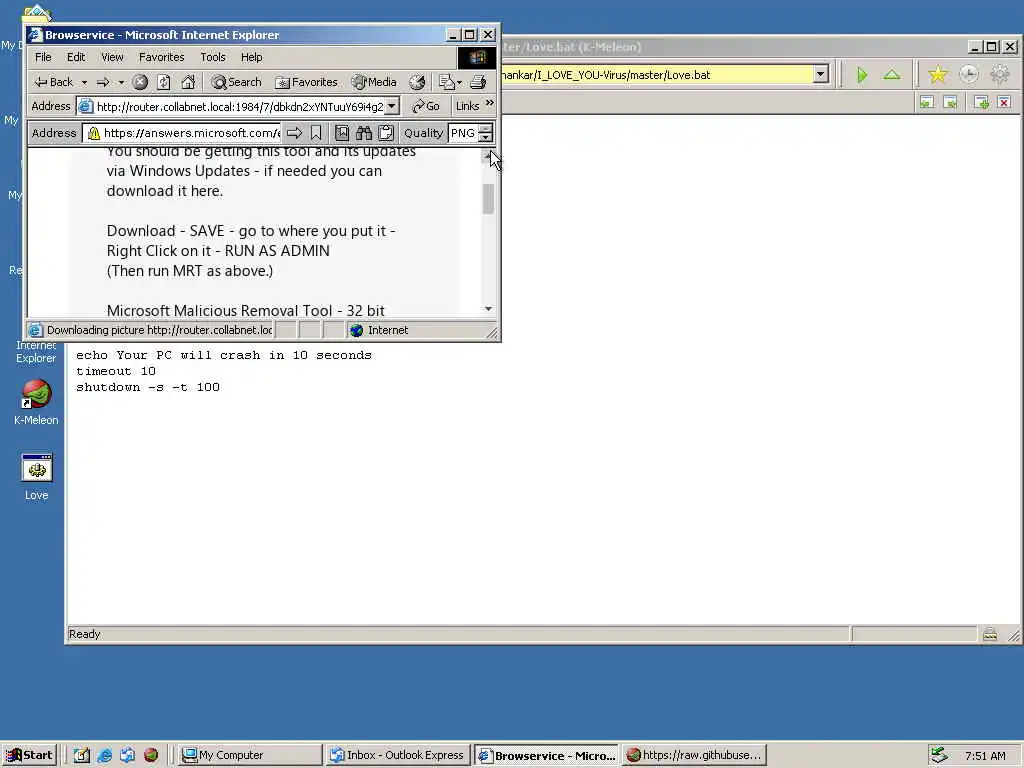Click the previous tab icon in K-Meleon
Screen dimensions: 1024x768
(x=927, y=103)
